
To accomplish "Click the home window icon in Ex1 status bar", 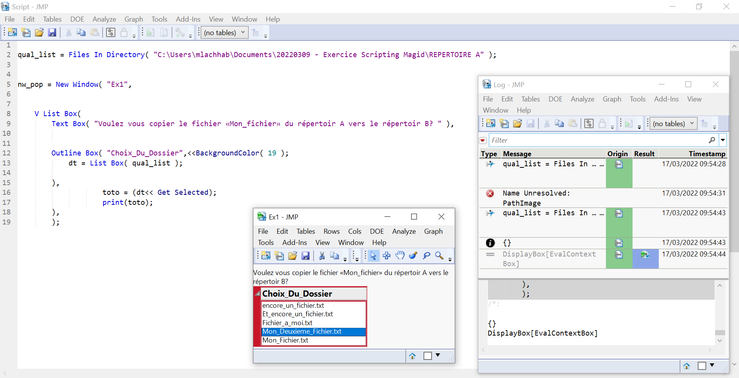I will click(412, 356).
